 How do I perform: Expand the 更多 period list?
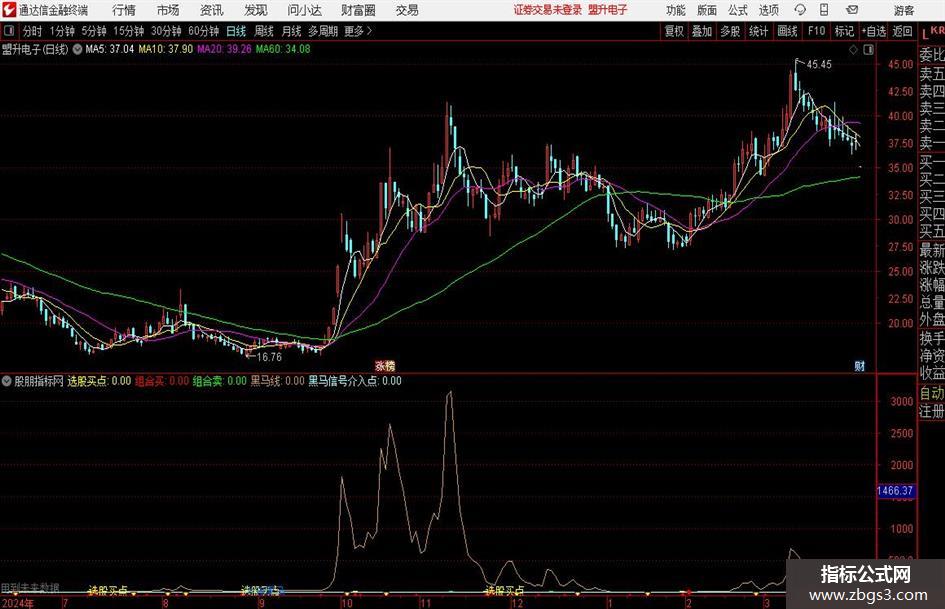358,31
